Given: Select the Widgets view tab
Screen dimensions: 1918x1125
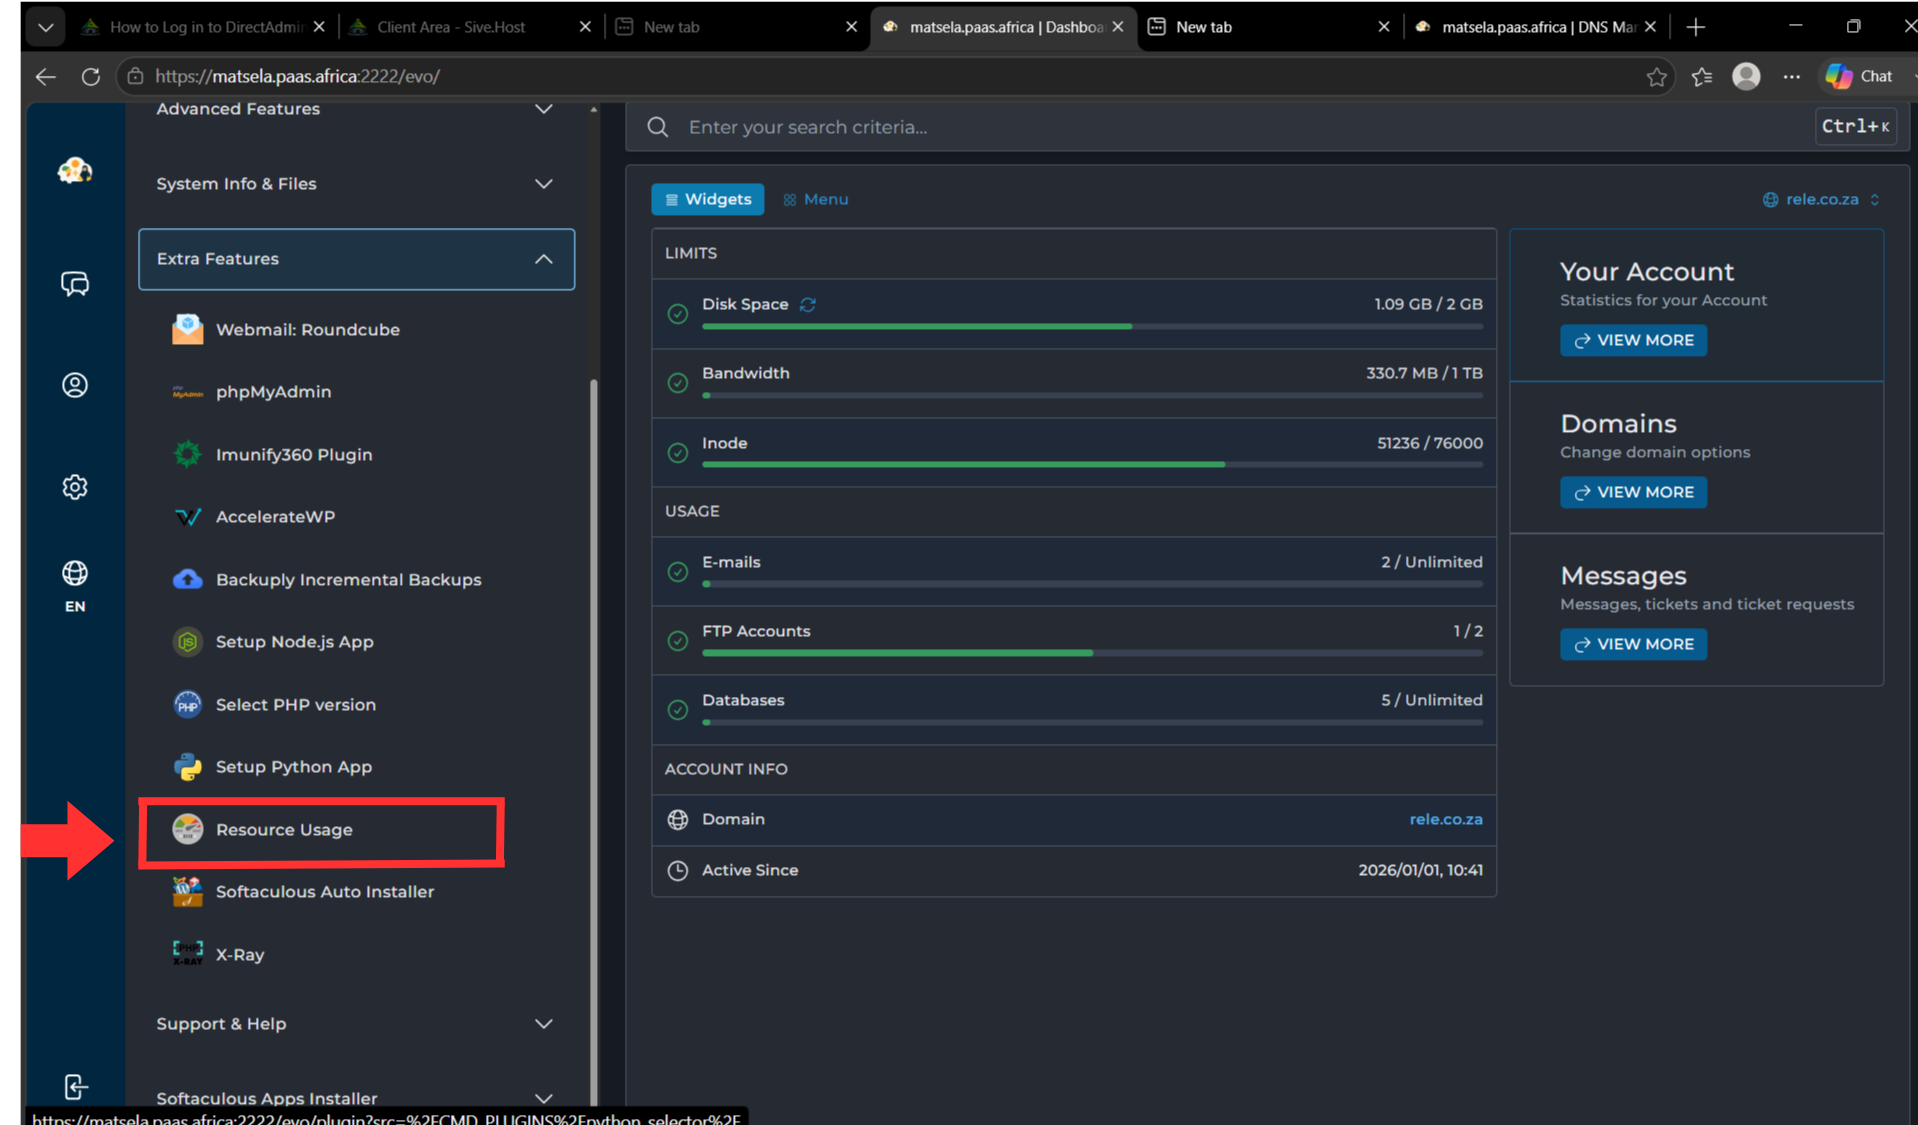Looking at the screenshot, I should pyautogui.click(x=708, y=199).
